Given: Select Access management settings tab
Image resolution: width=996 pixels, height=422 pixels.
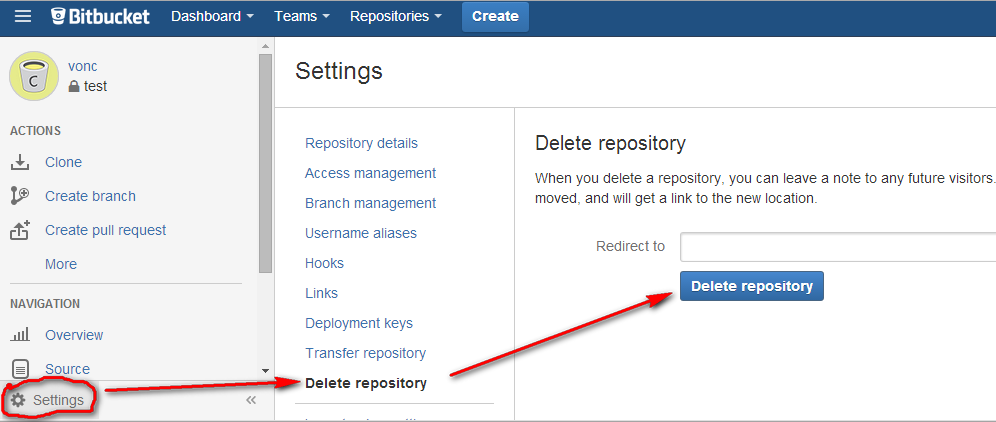Looking at the screenshot, I should [x=370, y=173].
